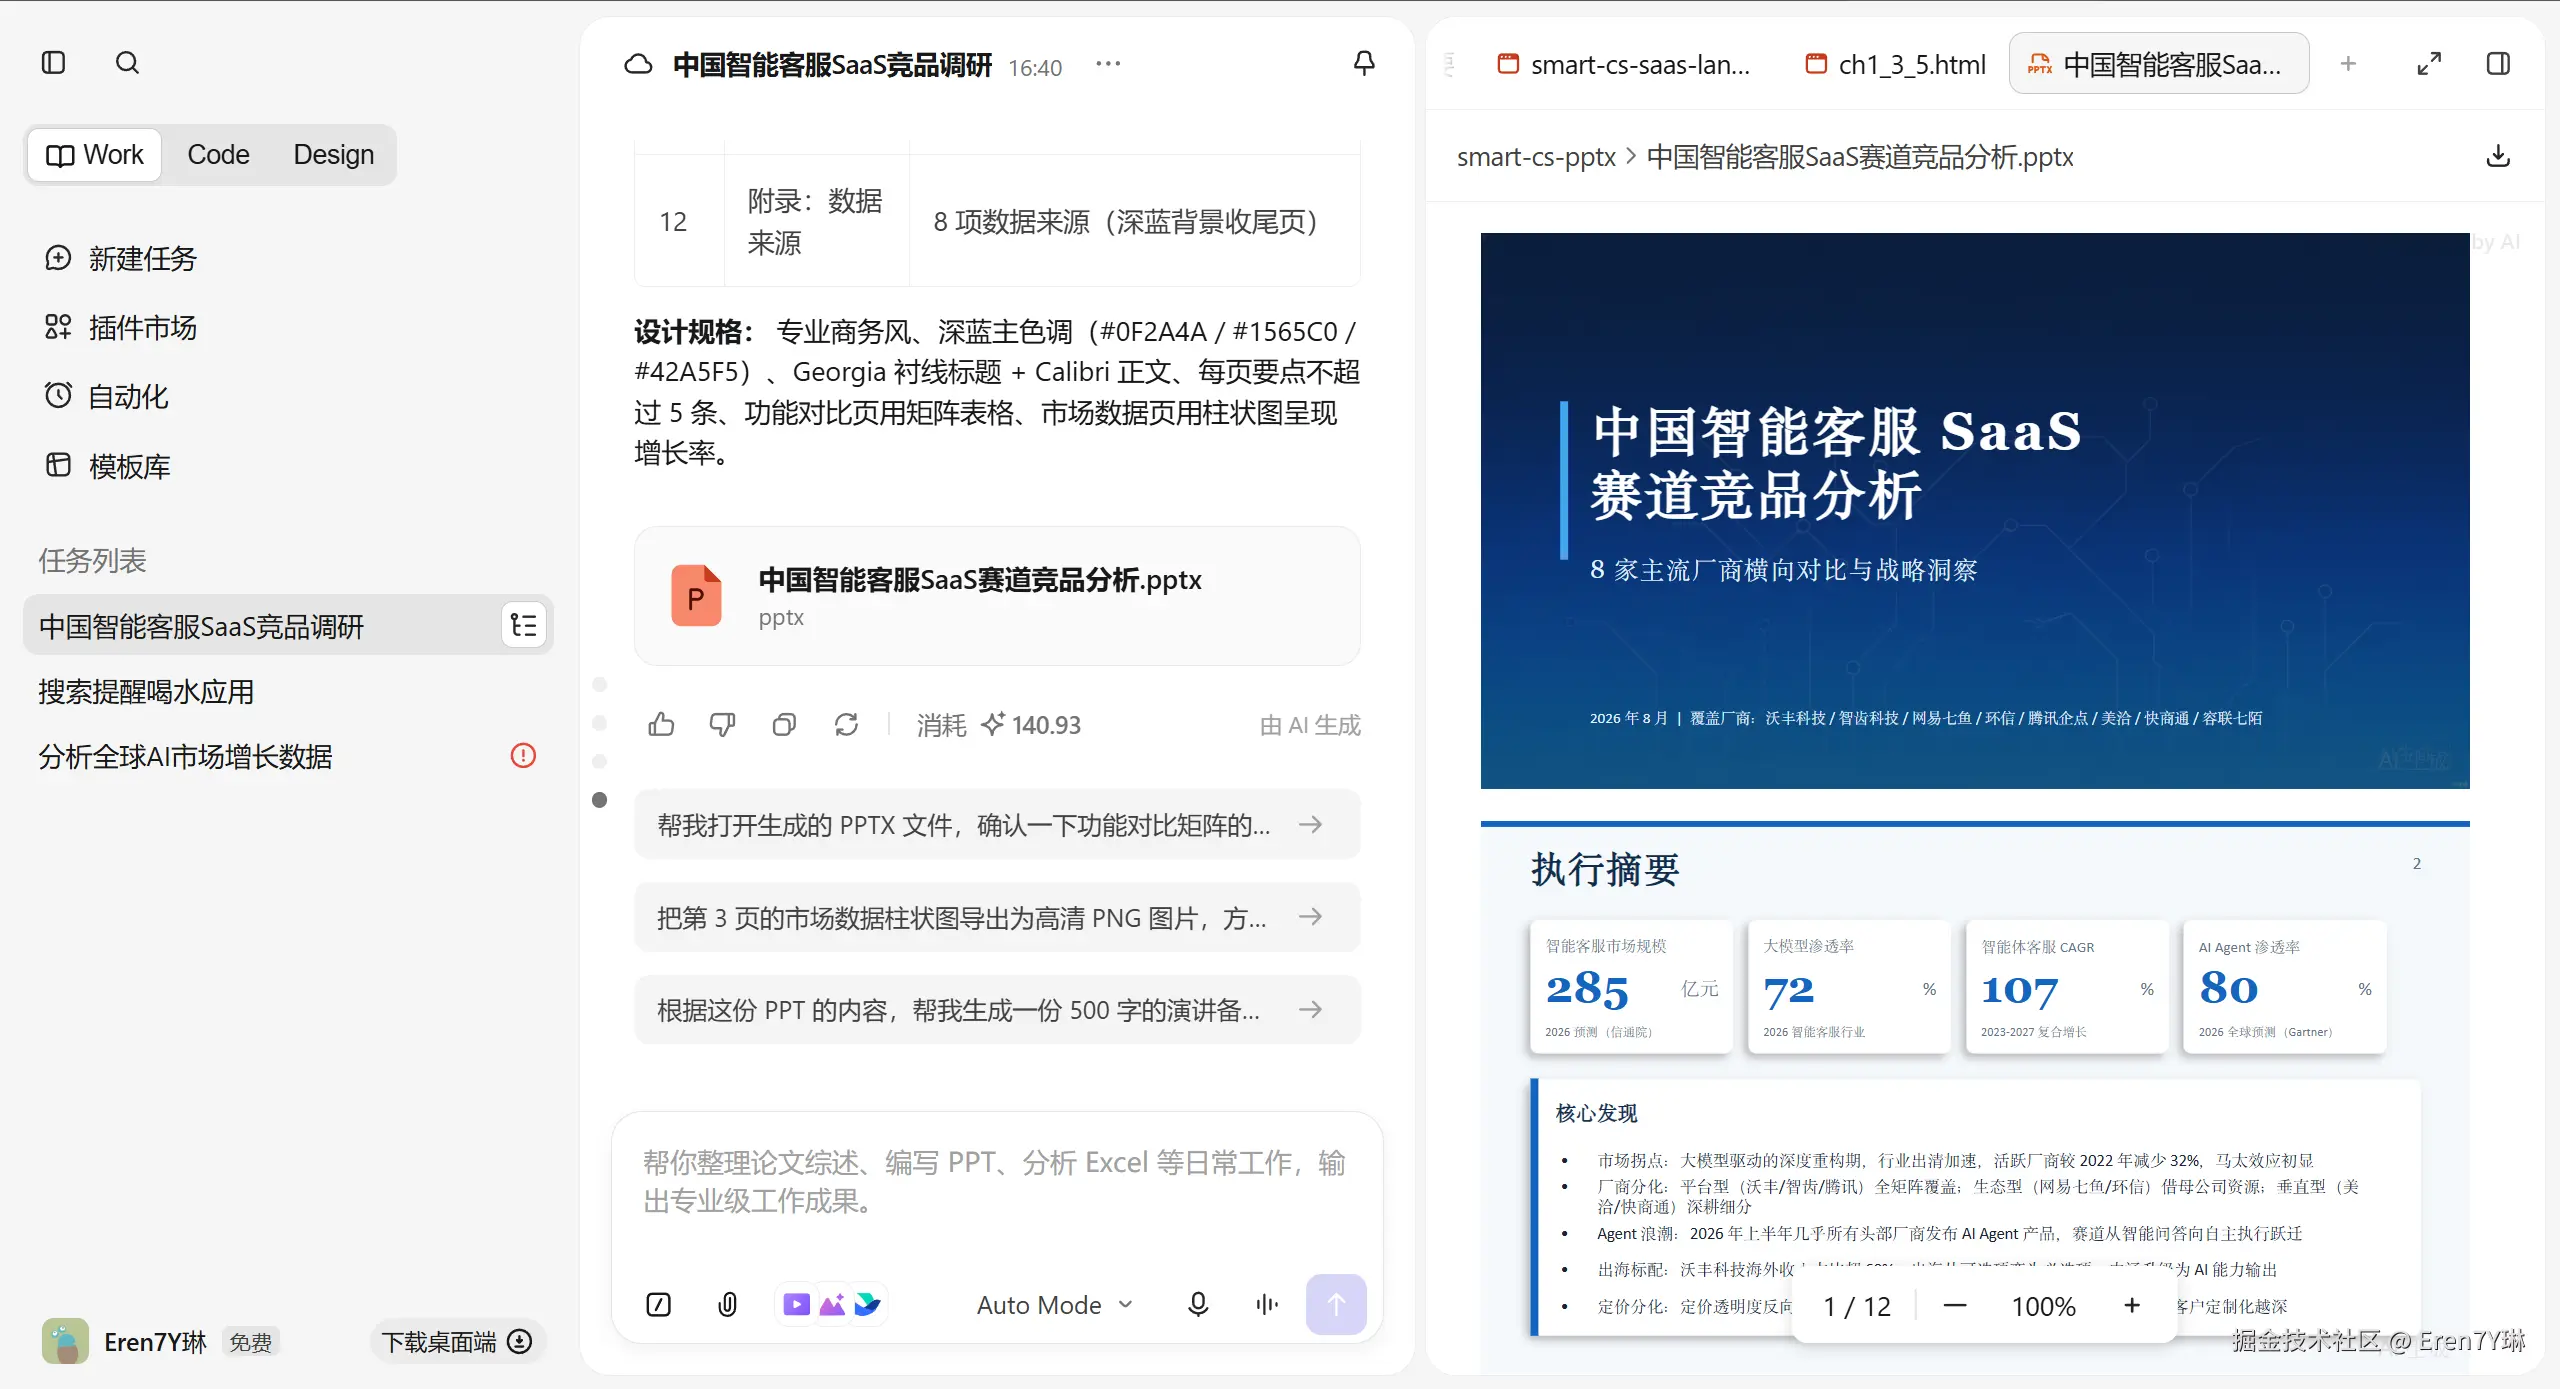Open the three-dot more menu in the chat header

(x=1108, y=64)
